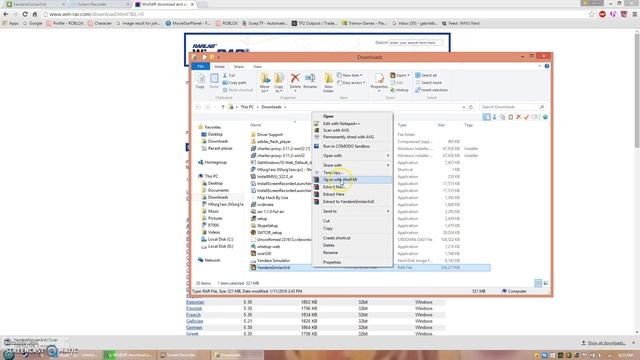Sort by the Name column header
The image size is (640, 360).
point(256,125)
